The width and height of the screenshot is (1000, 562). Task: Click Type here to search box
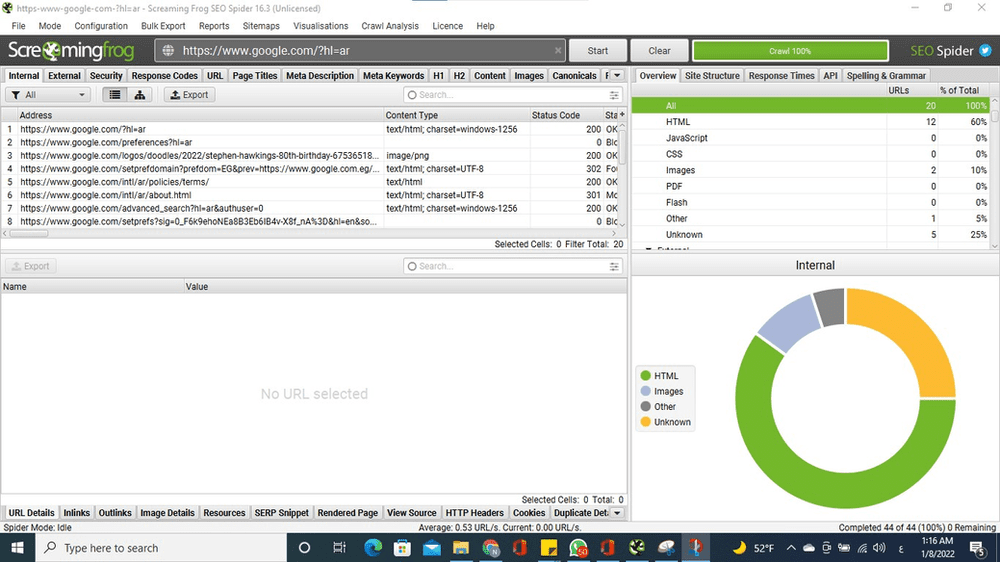pos(161,547)
